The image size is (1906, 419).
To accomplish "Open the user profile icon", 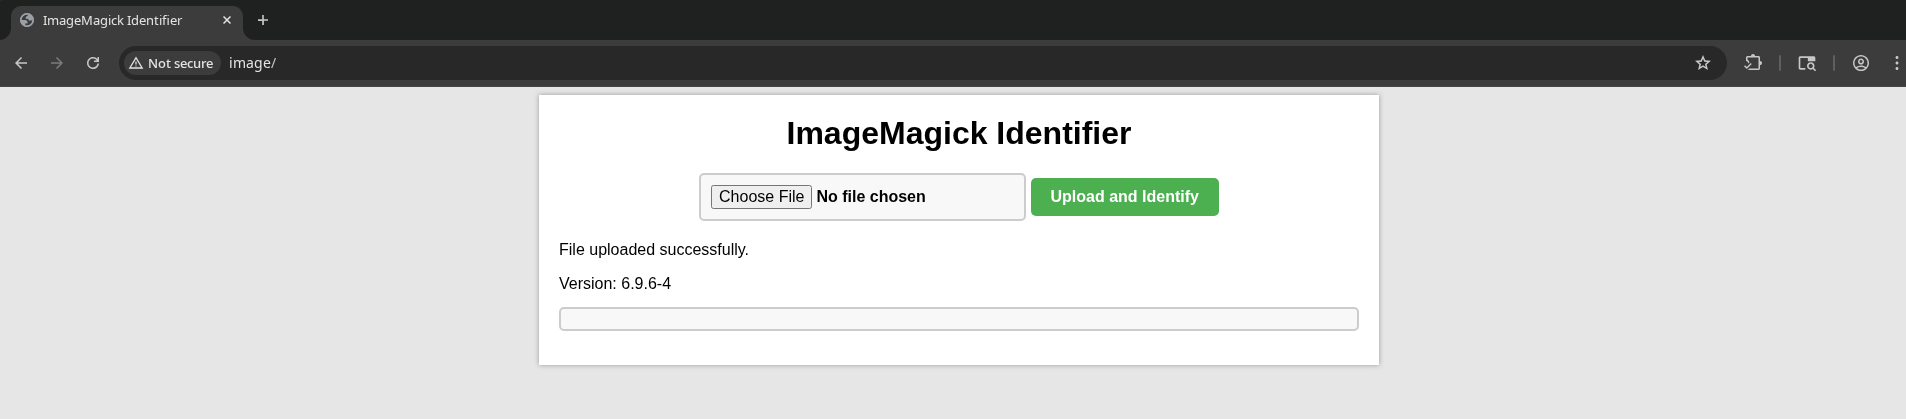I will (1861, 63).
